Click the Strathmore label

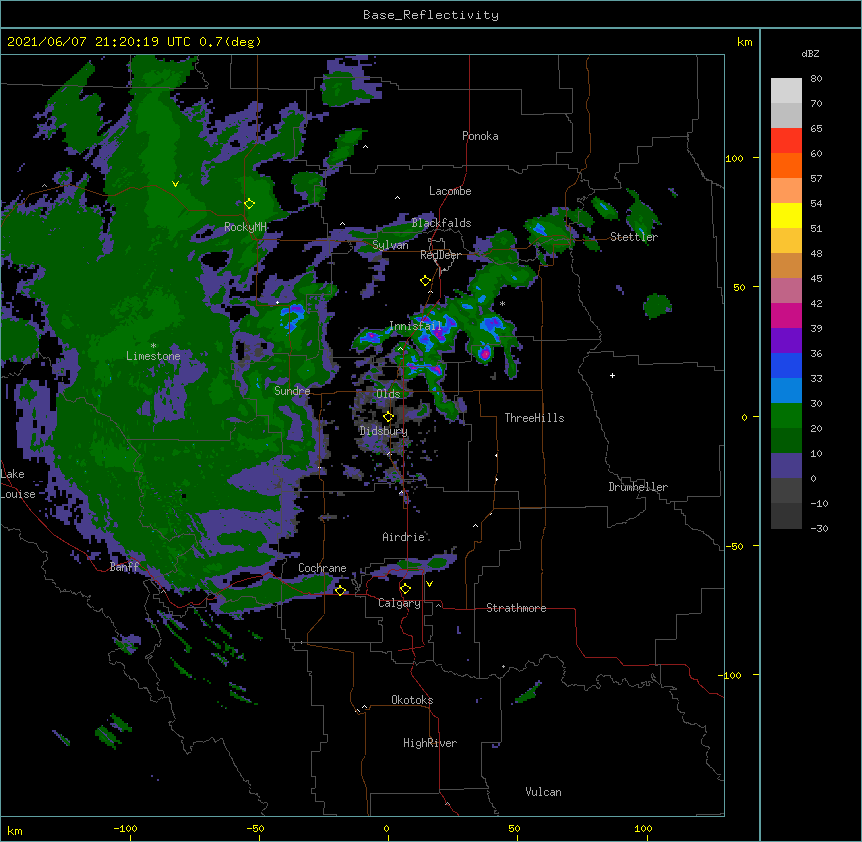516,608
